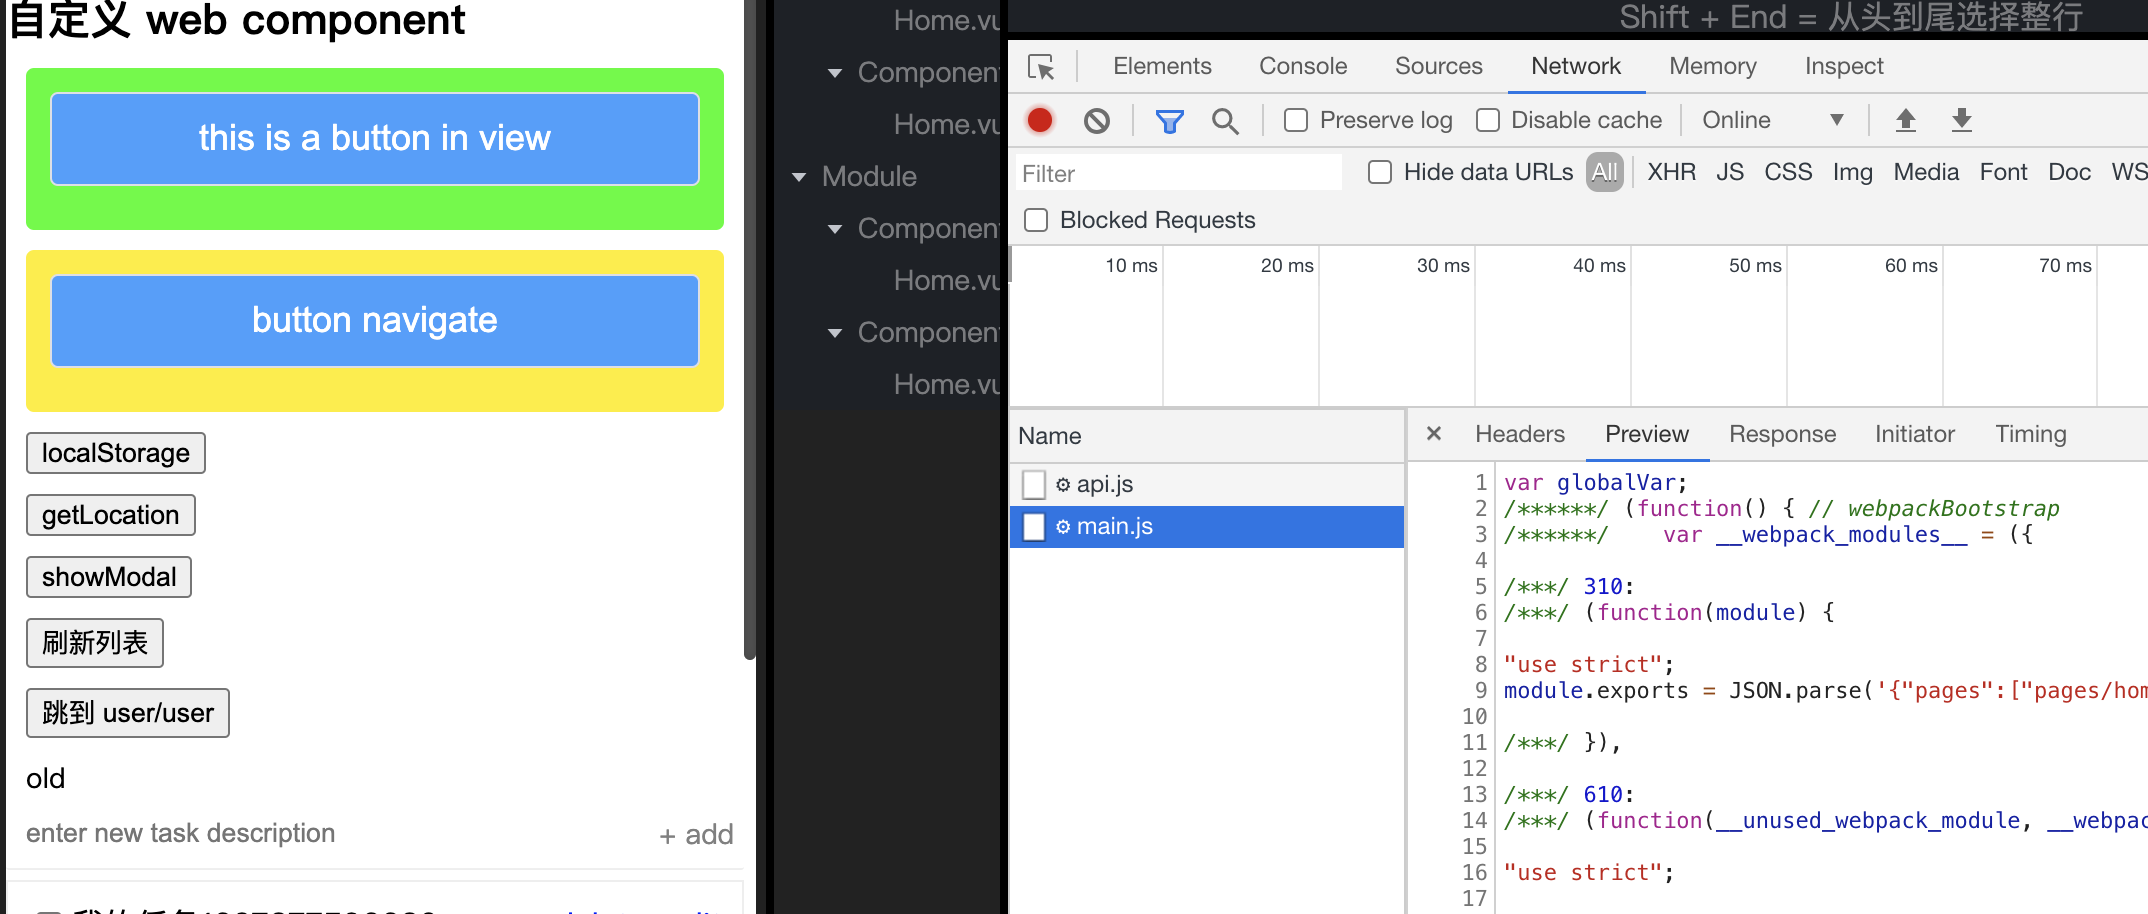Click the network Filter text field
The image size is (2148, 914).
[1178, 173]
